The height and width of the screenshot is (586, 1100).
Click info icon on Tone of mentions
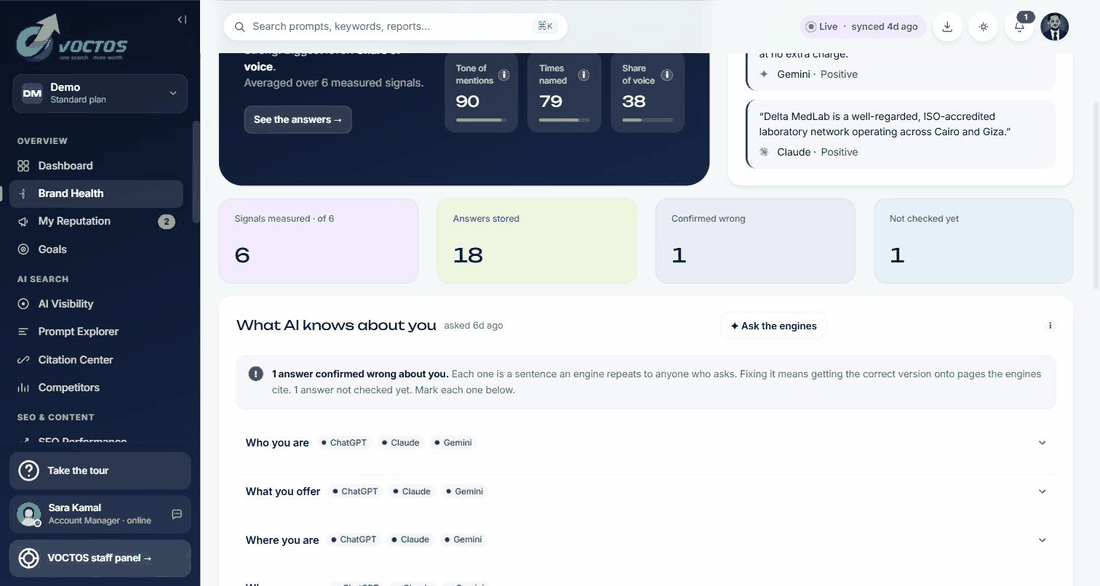(x=504, y=74)
